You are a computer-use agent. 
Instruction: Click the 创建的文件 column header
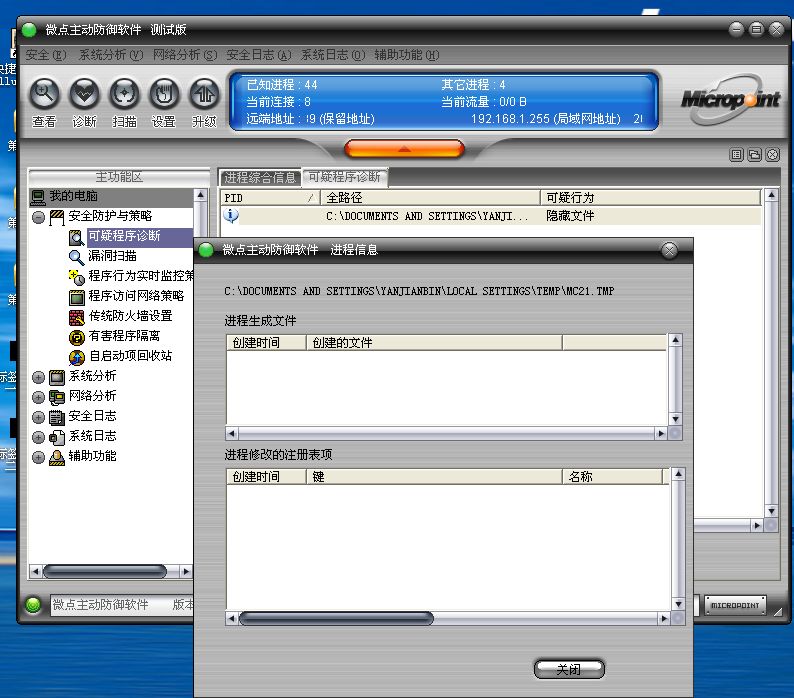434,343
